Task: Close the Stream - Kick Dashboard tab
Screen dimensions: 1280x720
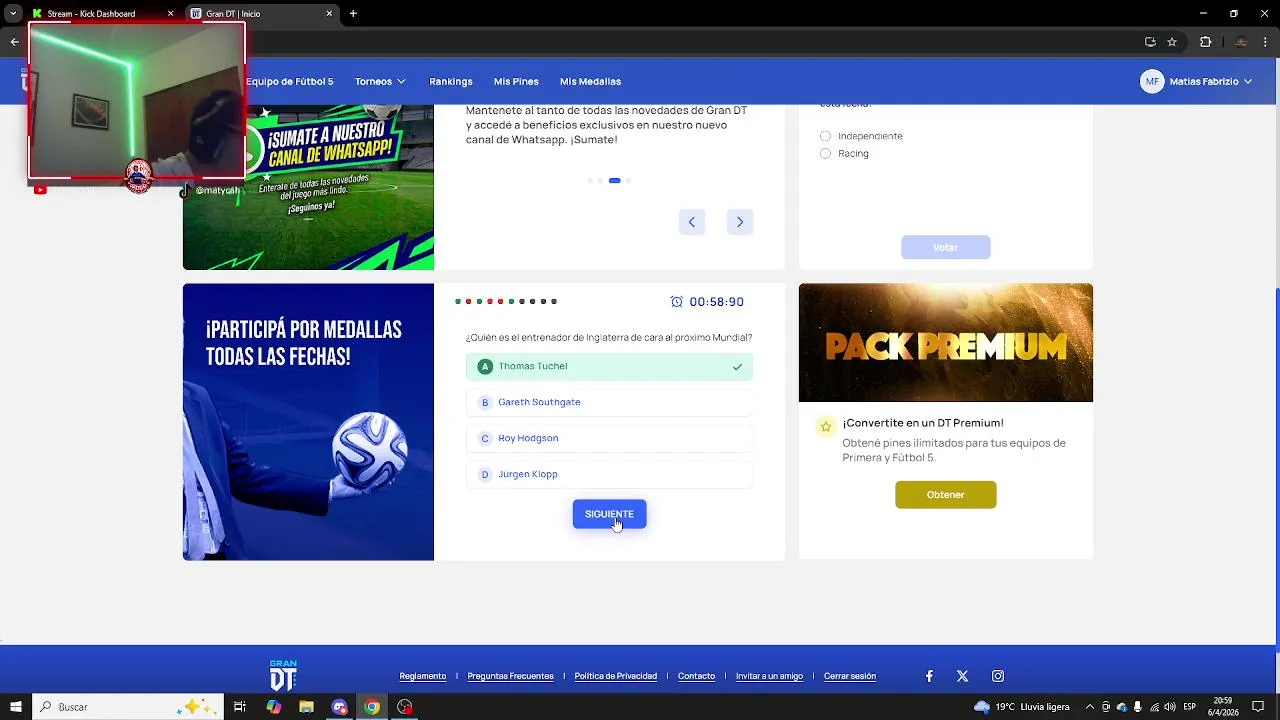Action: pos(170,14)
